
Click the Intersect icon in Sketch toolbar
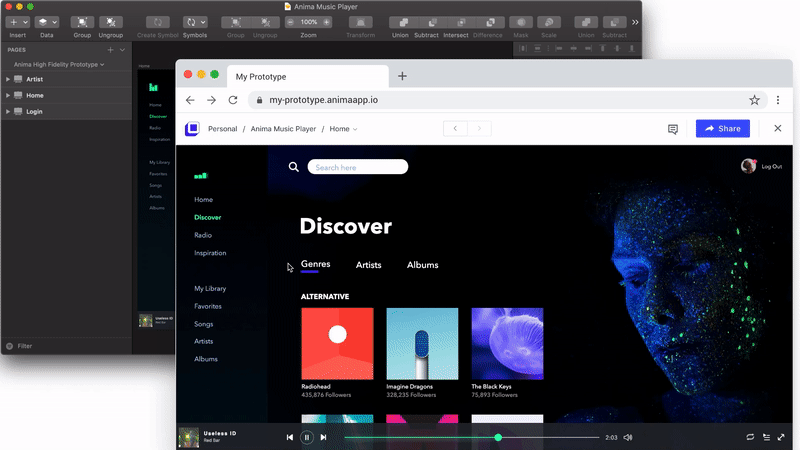tap(461, 22)
